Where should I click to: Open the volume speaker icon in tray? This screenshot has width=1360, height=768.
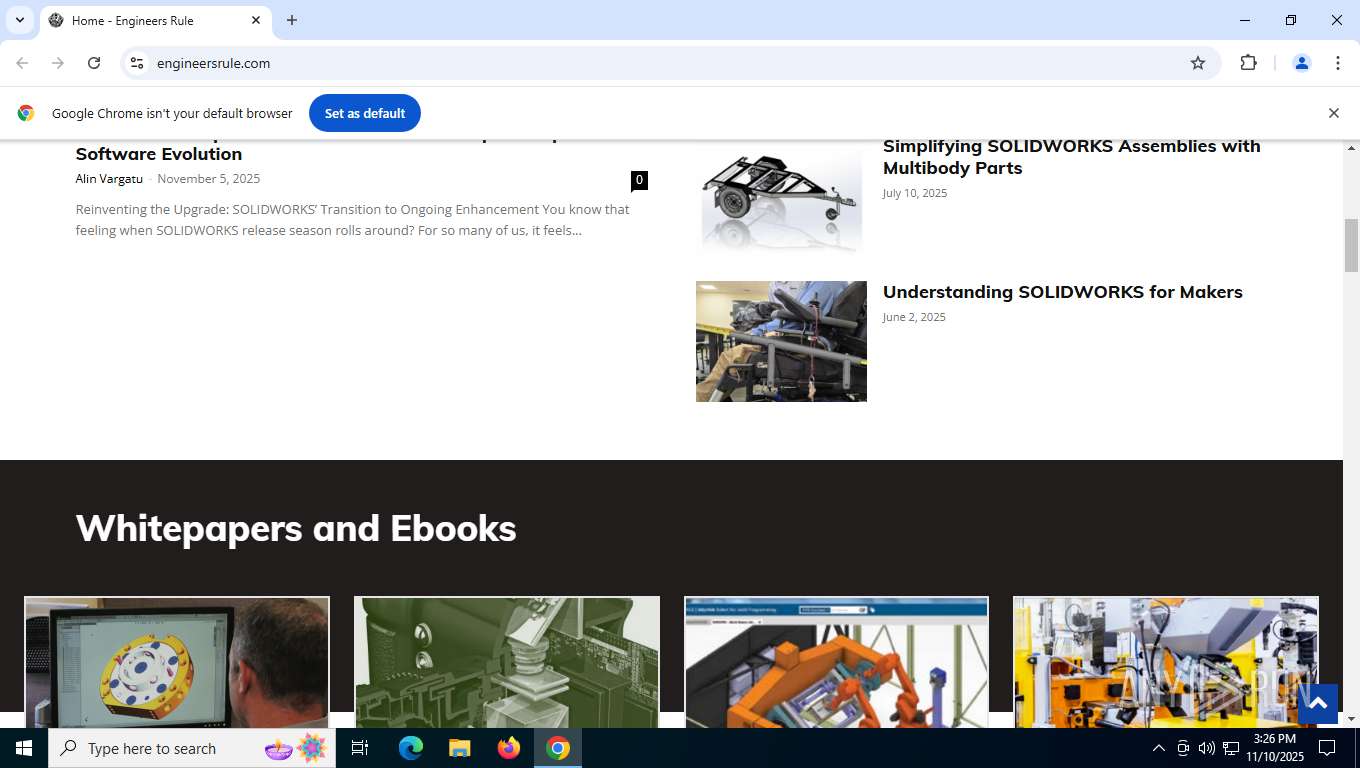1207,748
